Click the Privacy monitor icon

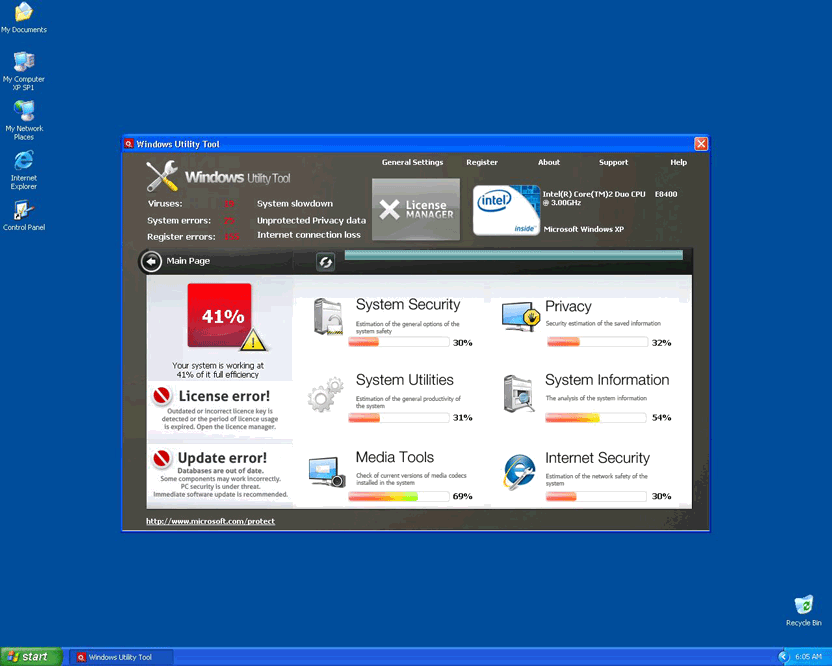pos(520,314)
